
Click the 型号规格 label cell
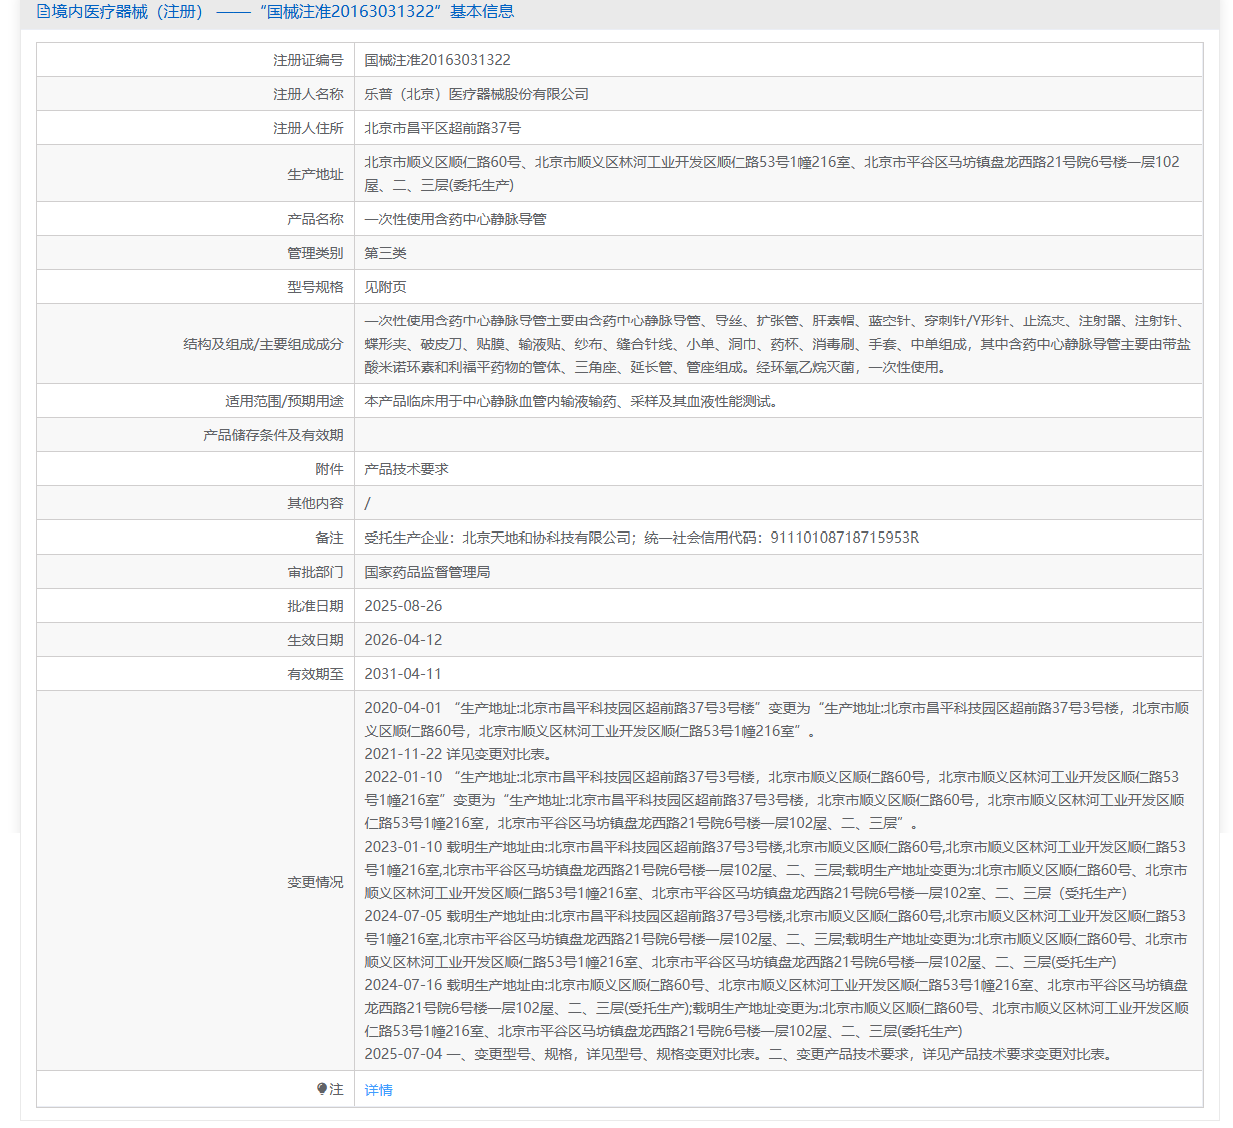pos(196,287)
